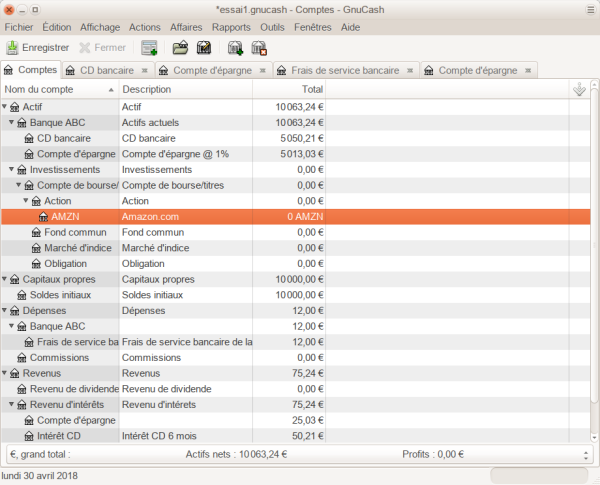Sort accounts by Nom du compte header
The width and height of the screenshot is (600, 485).
tap(58, 90)
